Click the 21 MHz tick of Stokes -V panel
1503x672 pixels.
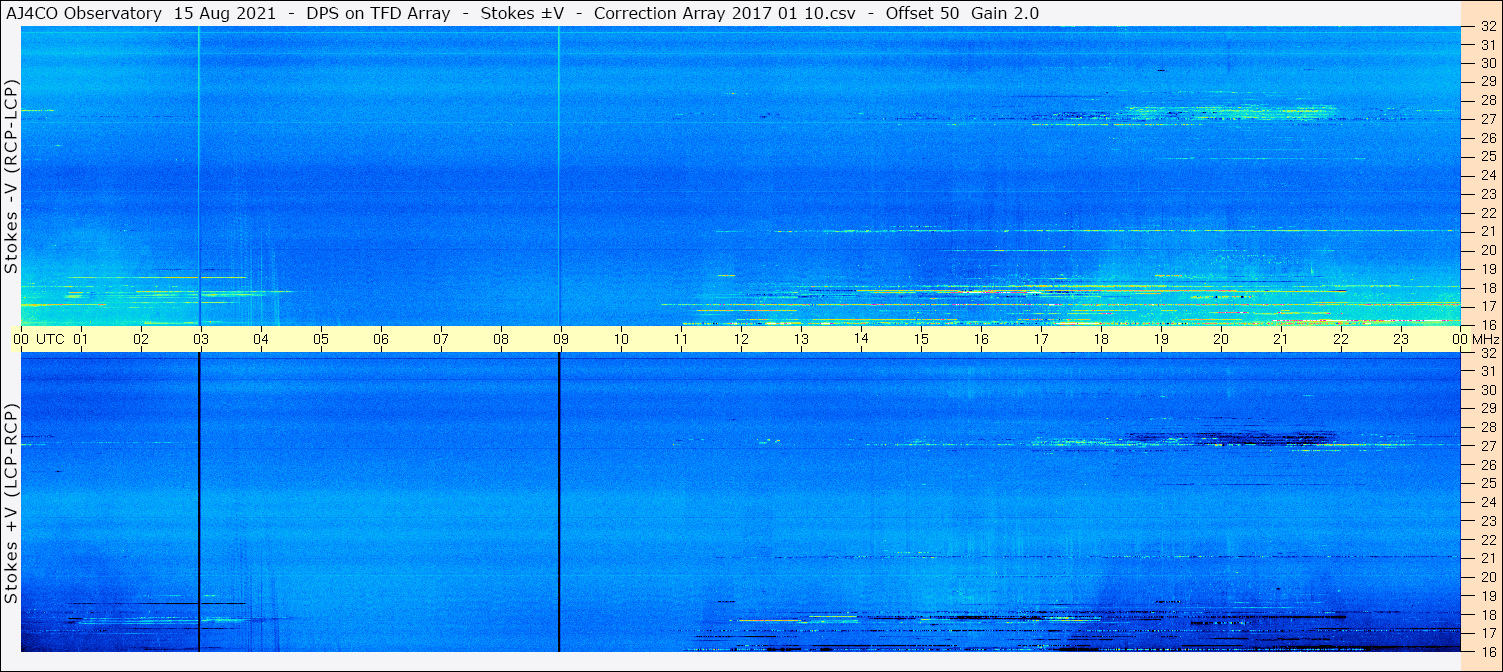[x=1488, y=231]
